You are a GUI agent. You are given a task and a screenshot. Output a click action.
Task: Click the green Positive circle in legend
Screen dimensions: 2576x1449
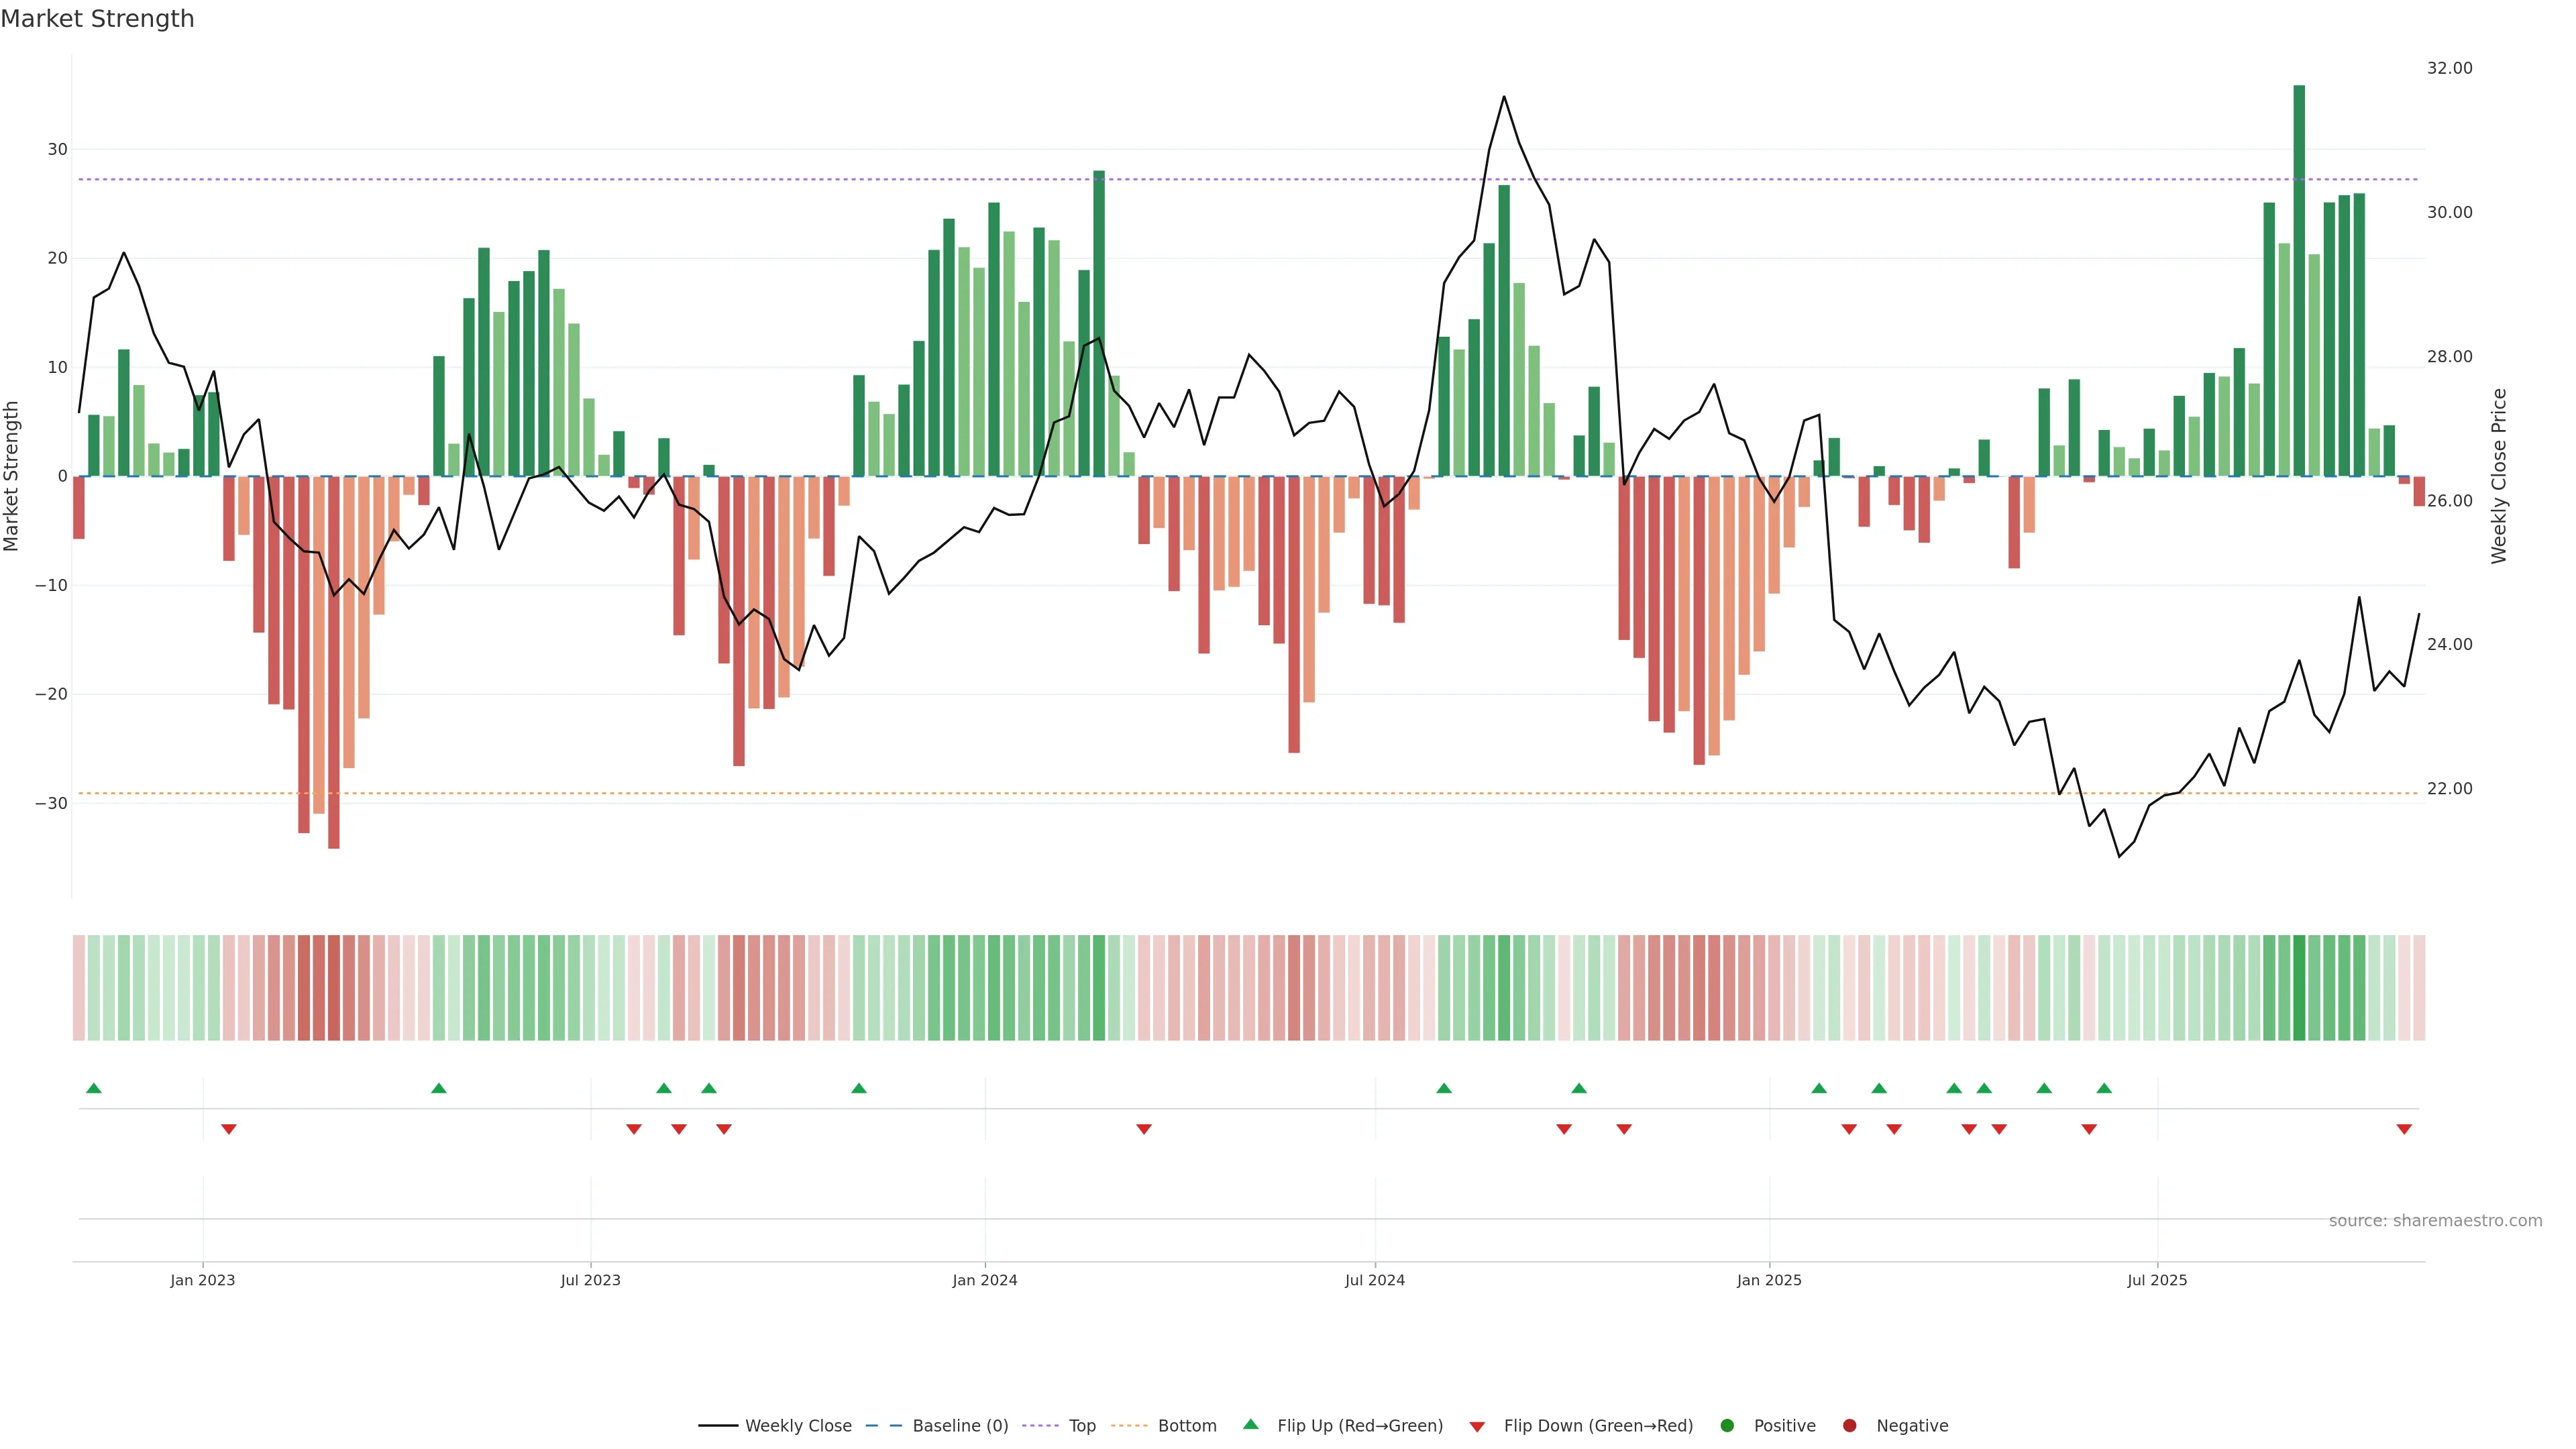pyautogui.click(x=1727, y=1426)
